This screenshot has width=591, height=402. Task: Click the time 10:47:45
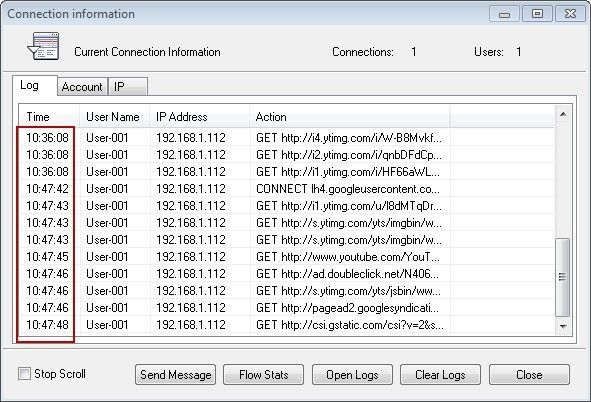click(x=47, y=257)
